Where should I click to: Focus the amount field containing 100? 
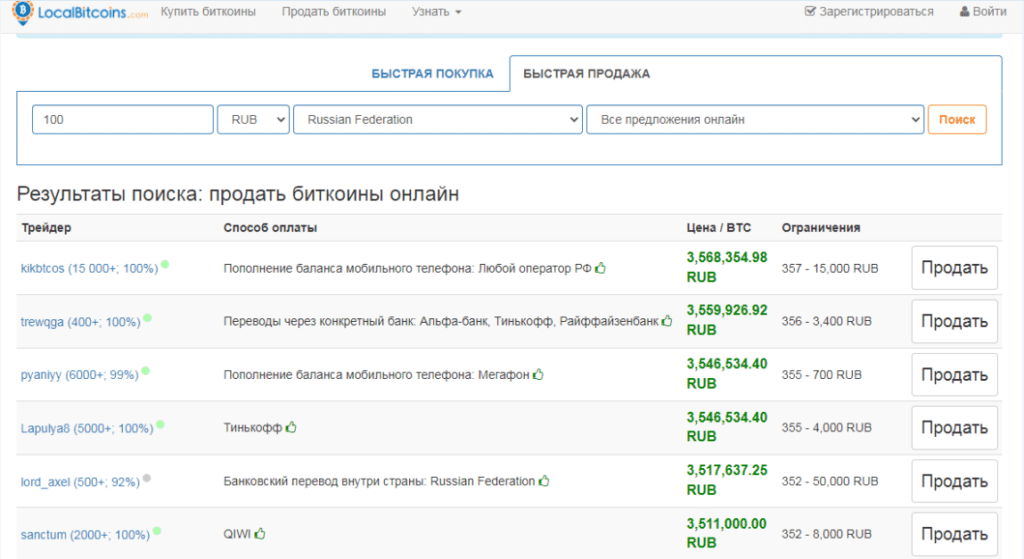123,120
